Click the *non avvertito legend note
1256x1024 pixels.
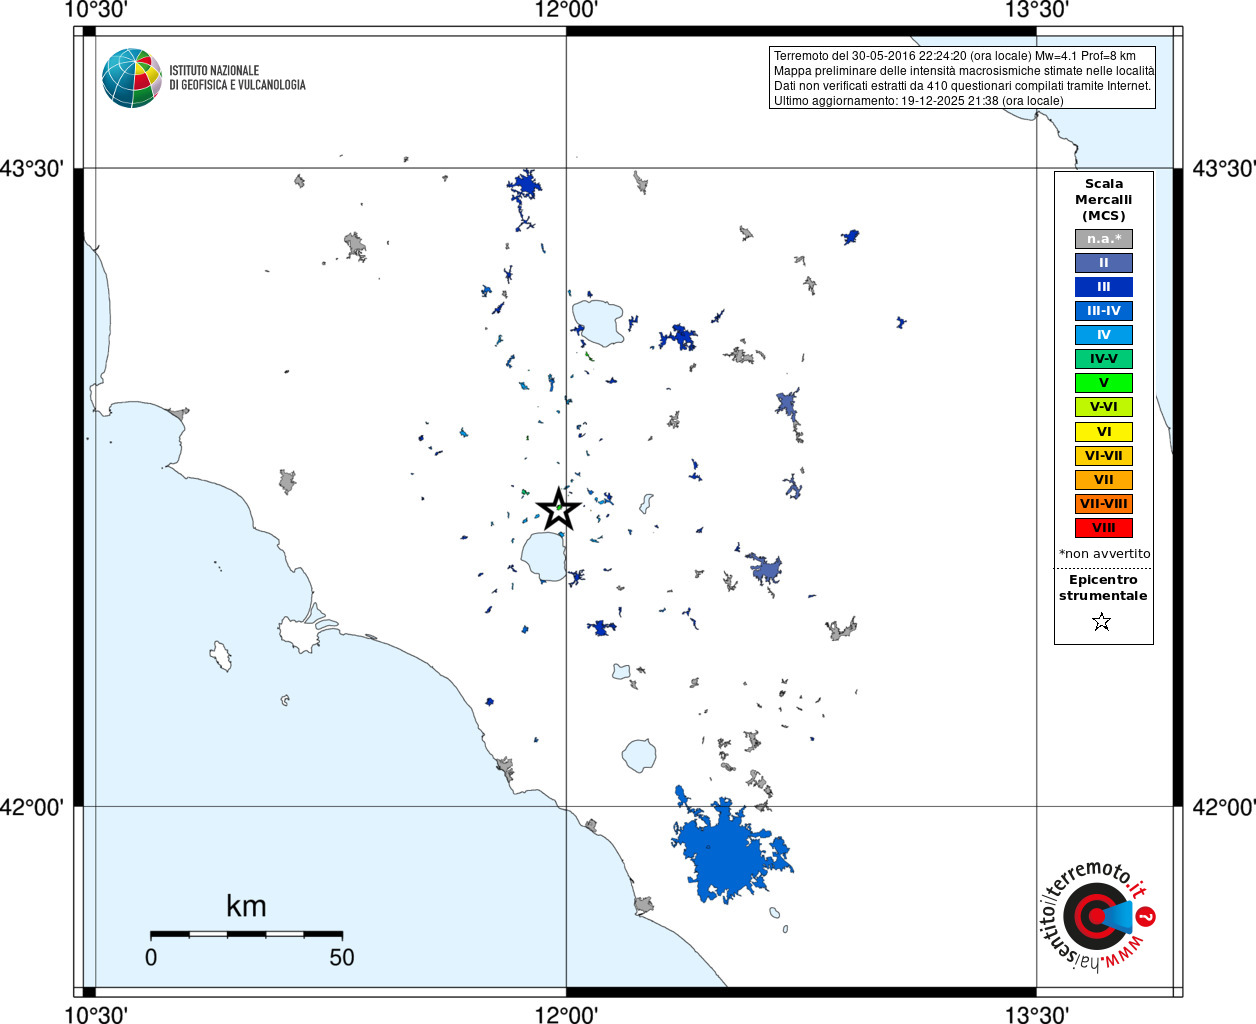[1104, 554]
